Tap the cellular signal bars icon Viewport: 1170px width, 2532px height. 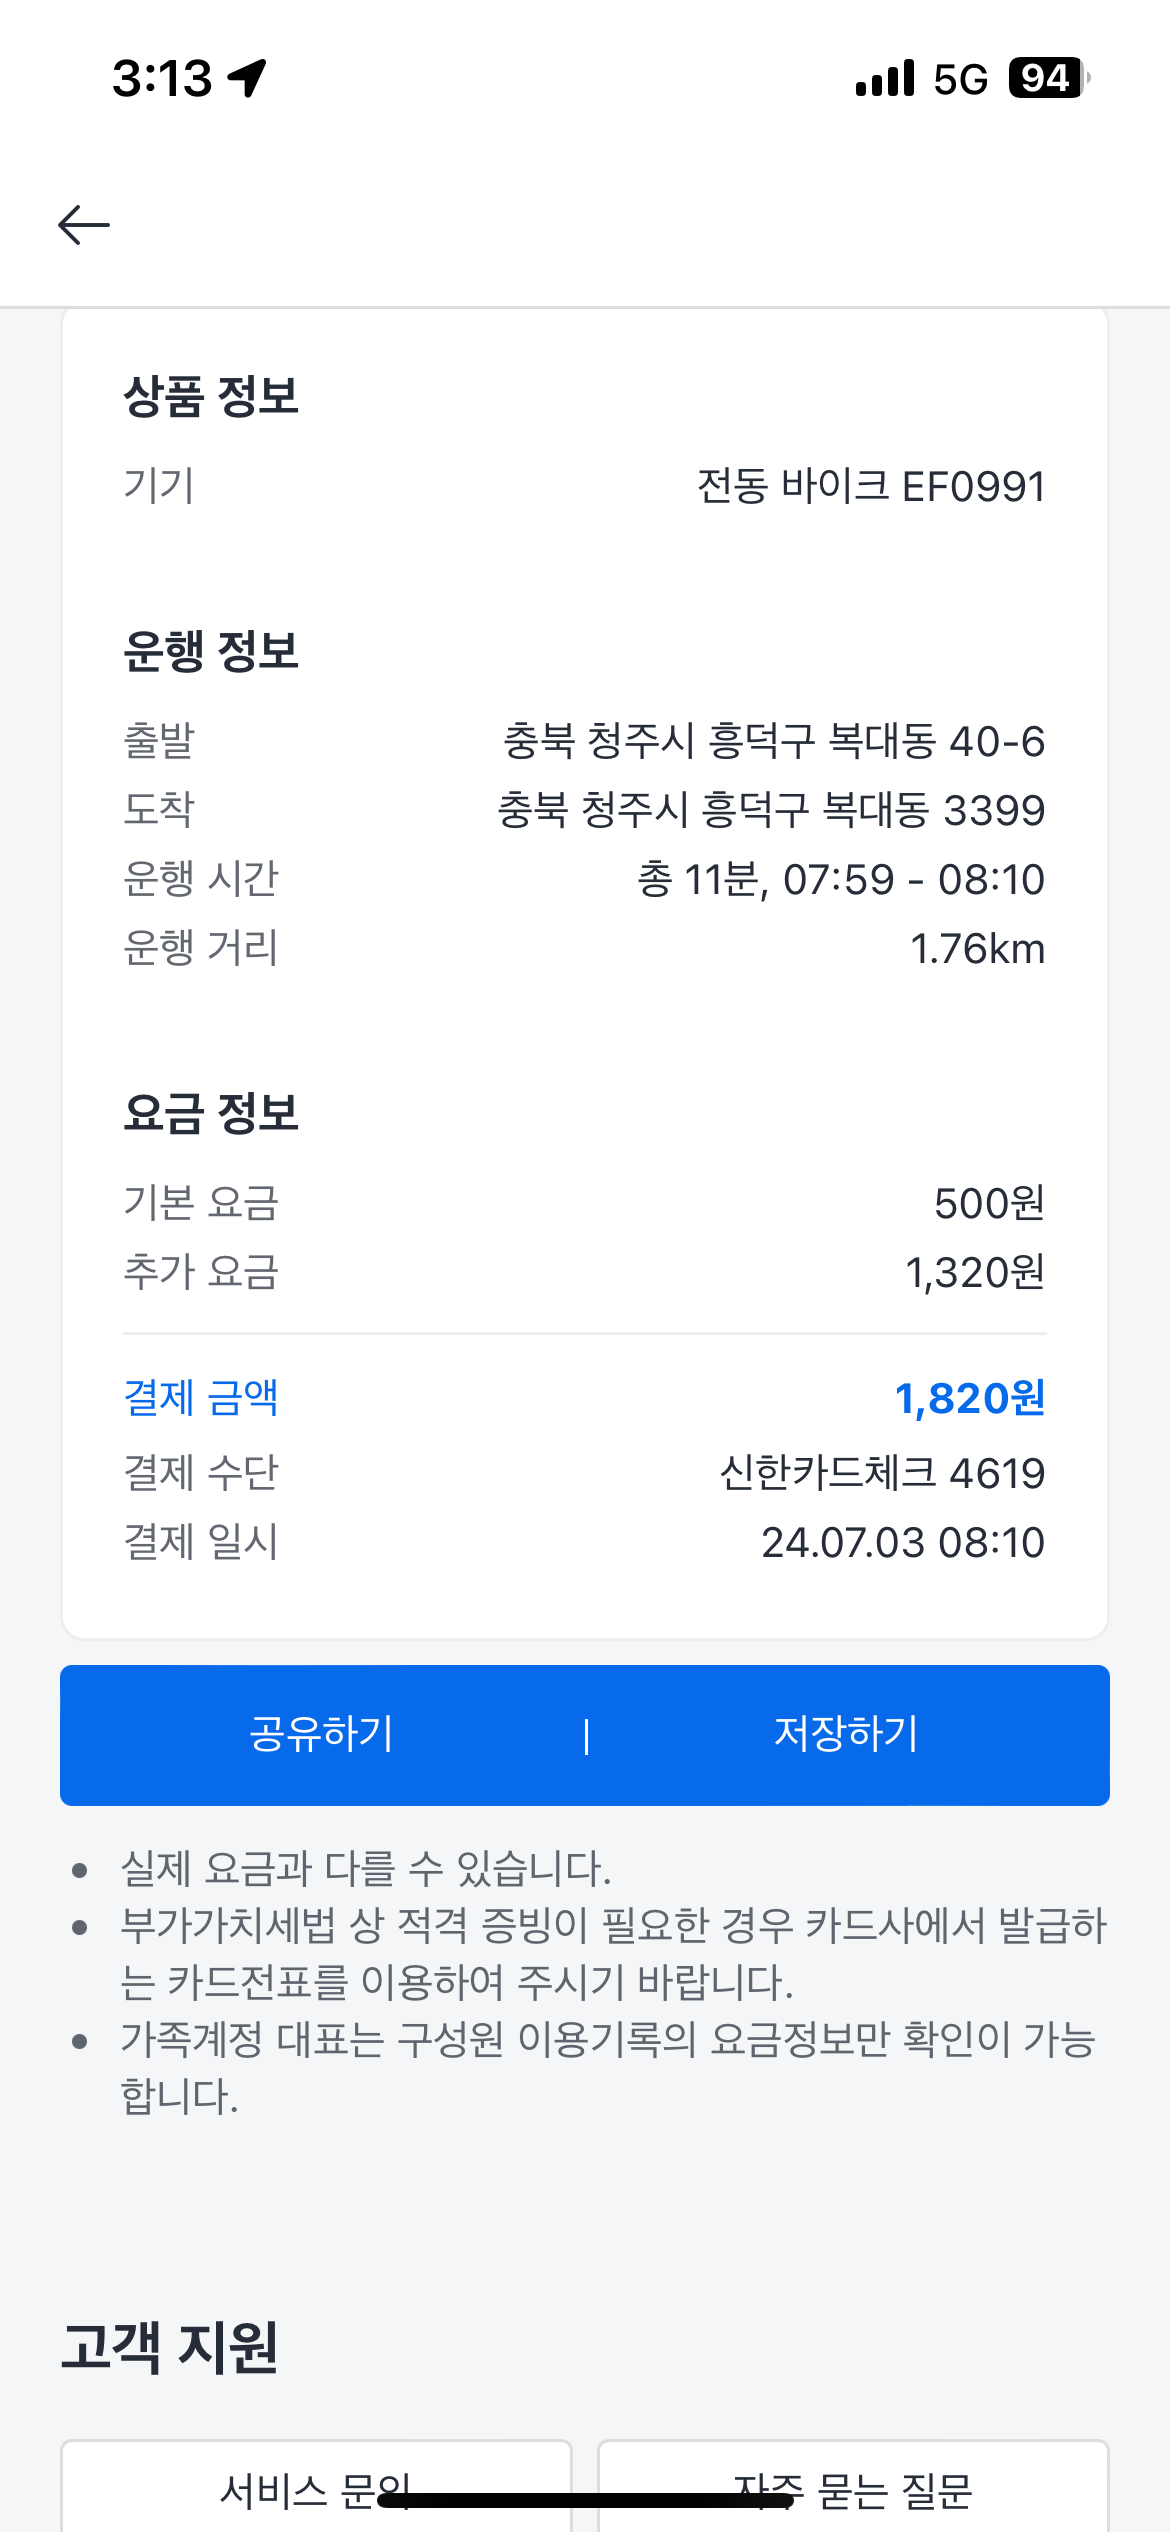coord(885,78)
